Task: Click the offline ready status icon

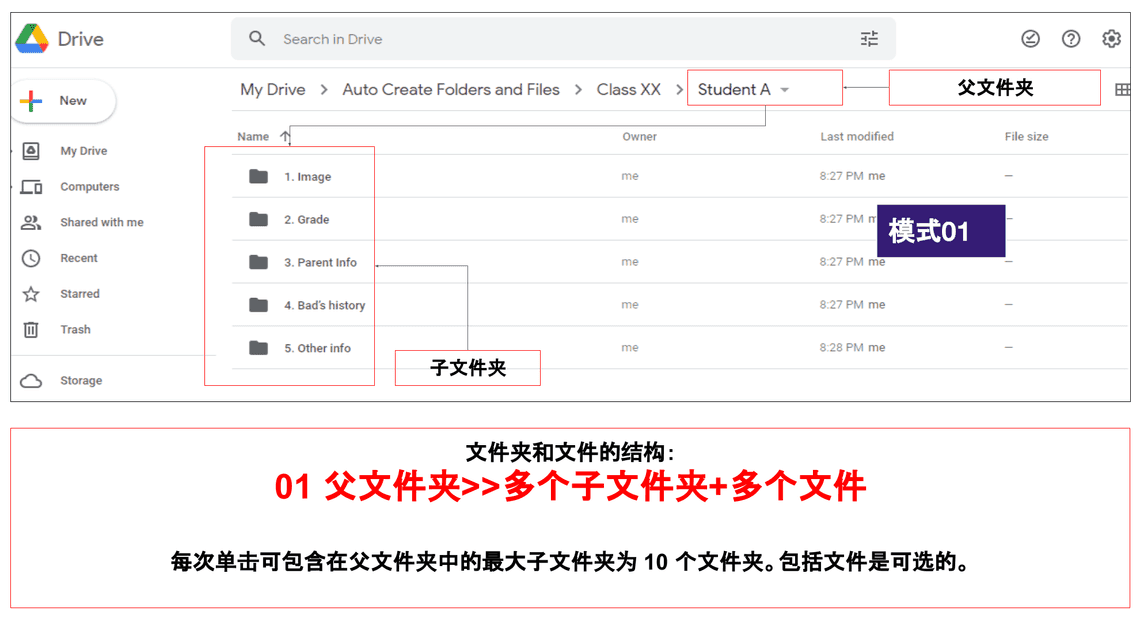Action: coord(1030,39)
